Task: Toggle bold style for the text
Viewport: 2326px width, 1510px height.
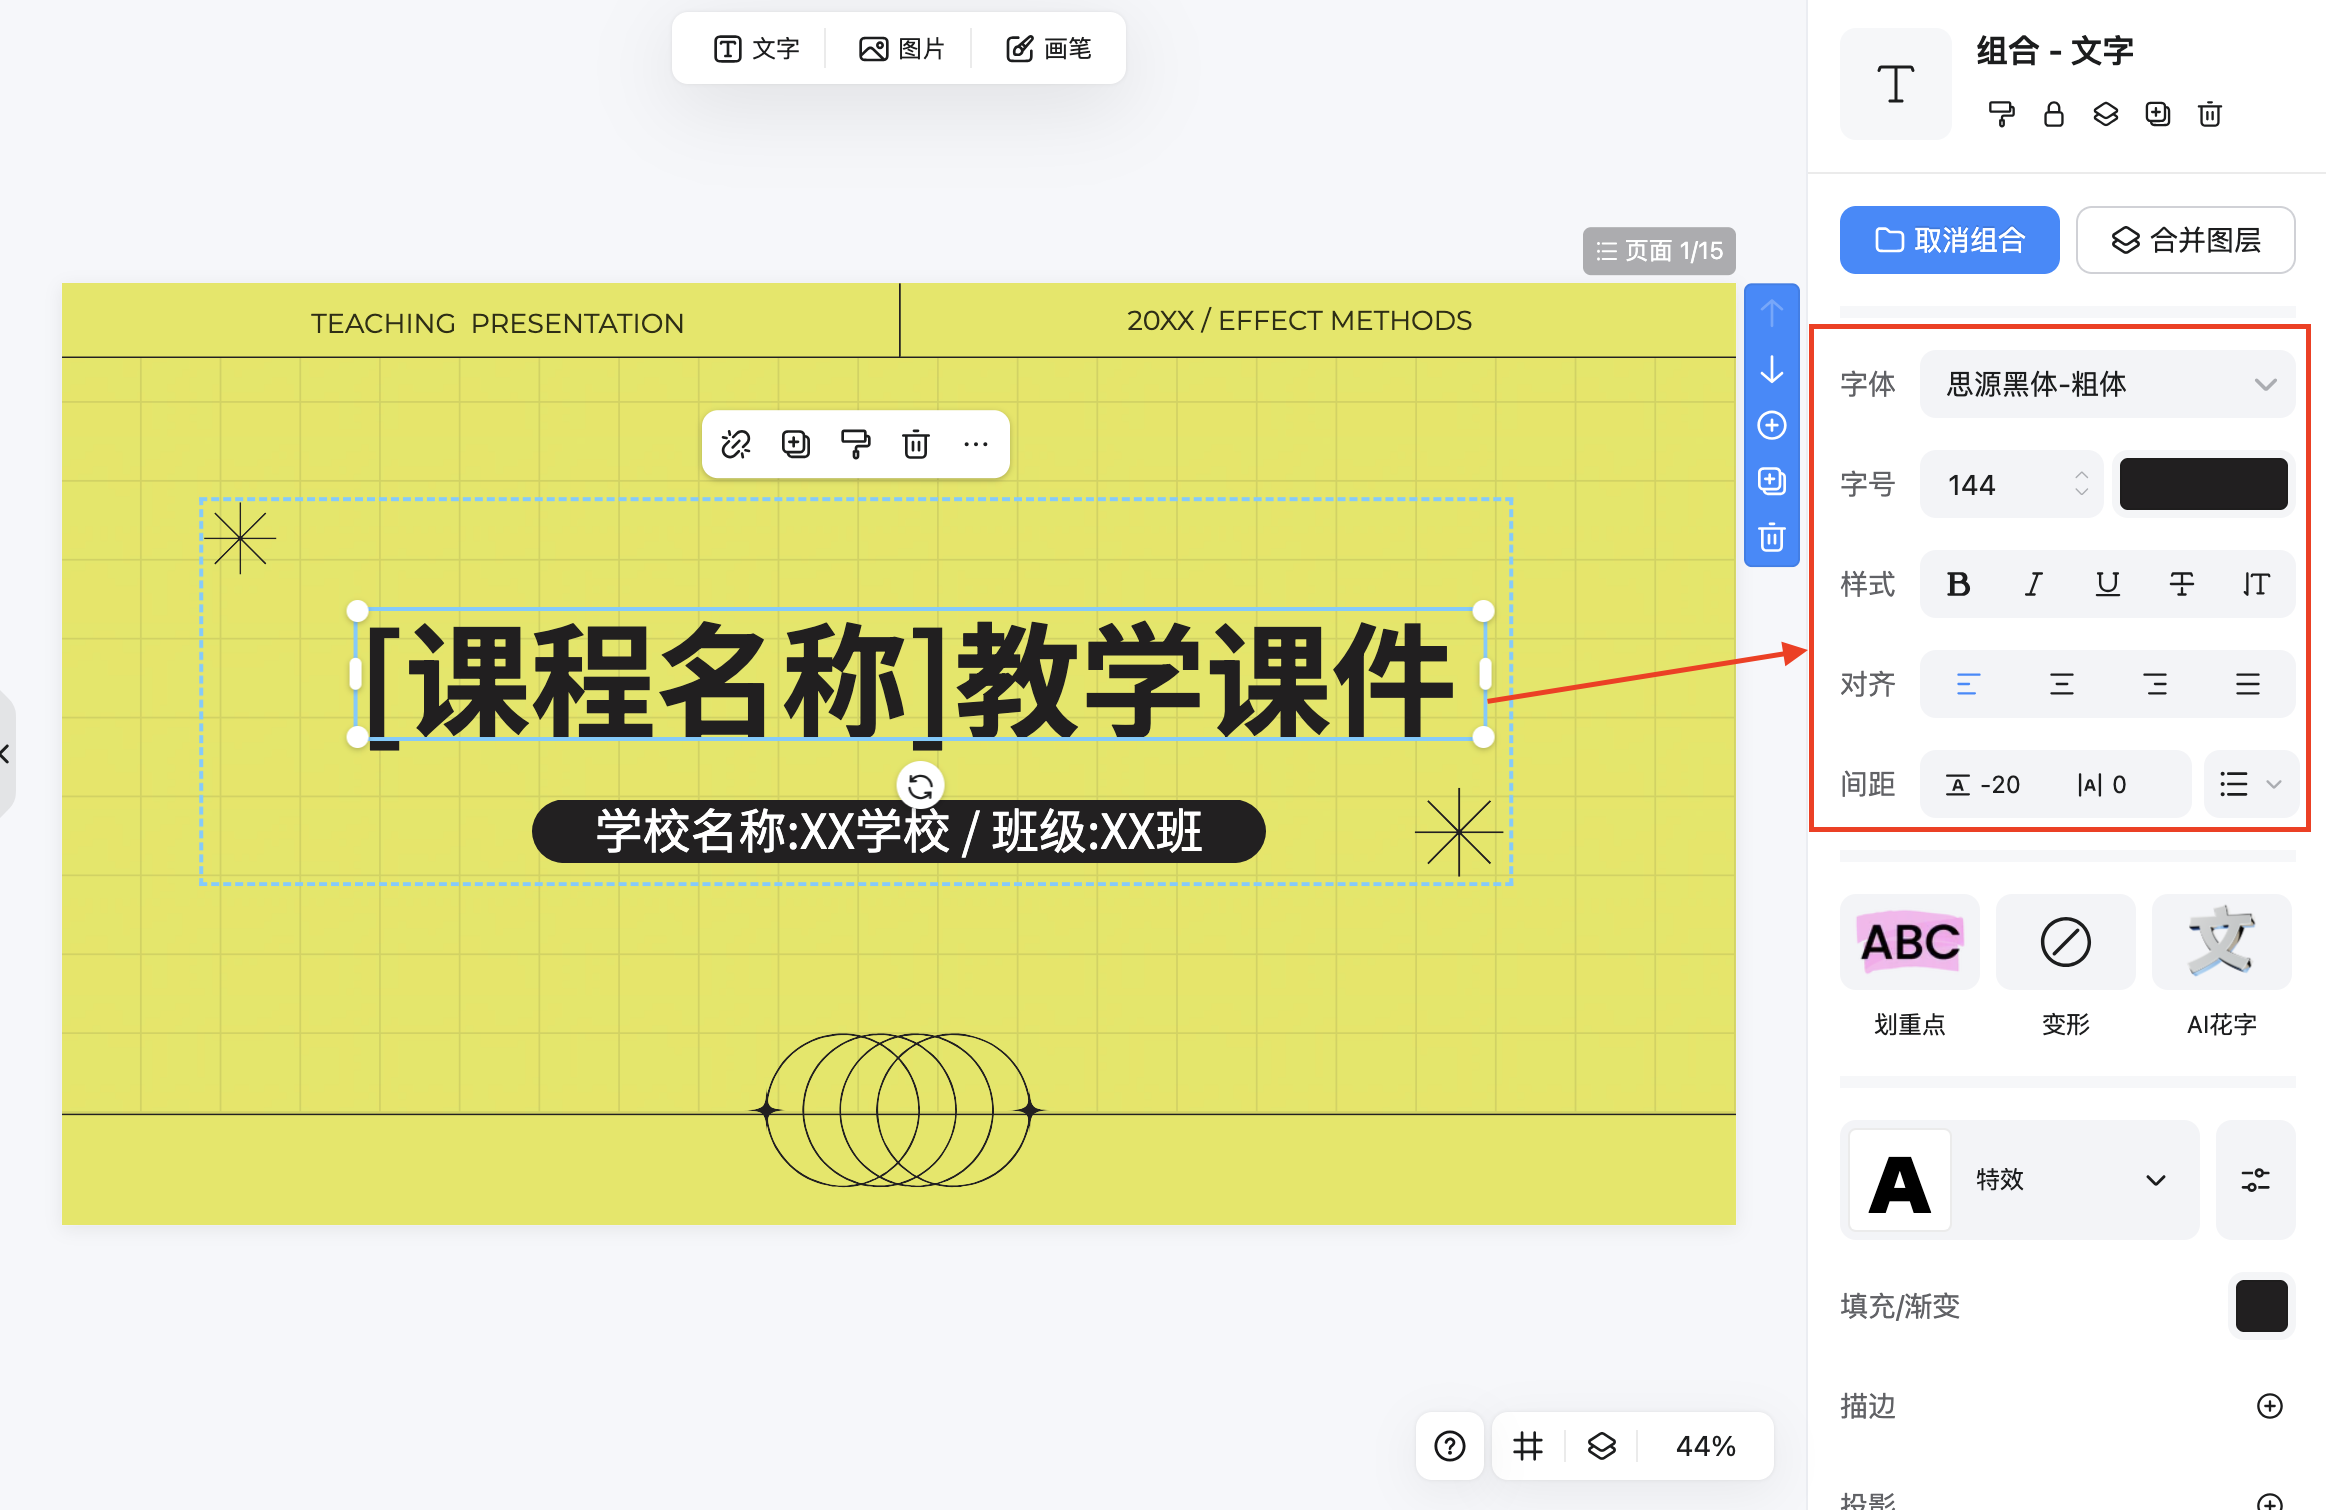Action: [x=1958, y=584]
